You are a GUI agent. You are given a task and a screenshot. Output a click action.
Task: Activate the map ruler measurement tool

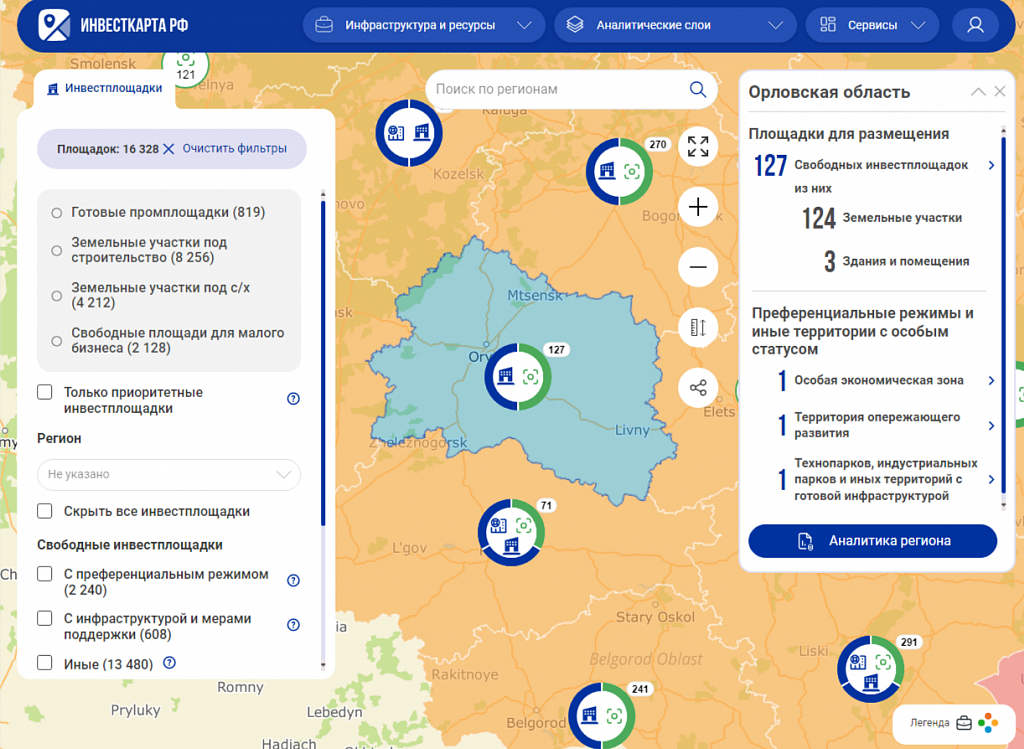[698, 327]
